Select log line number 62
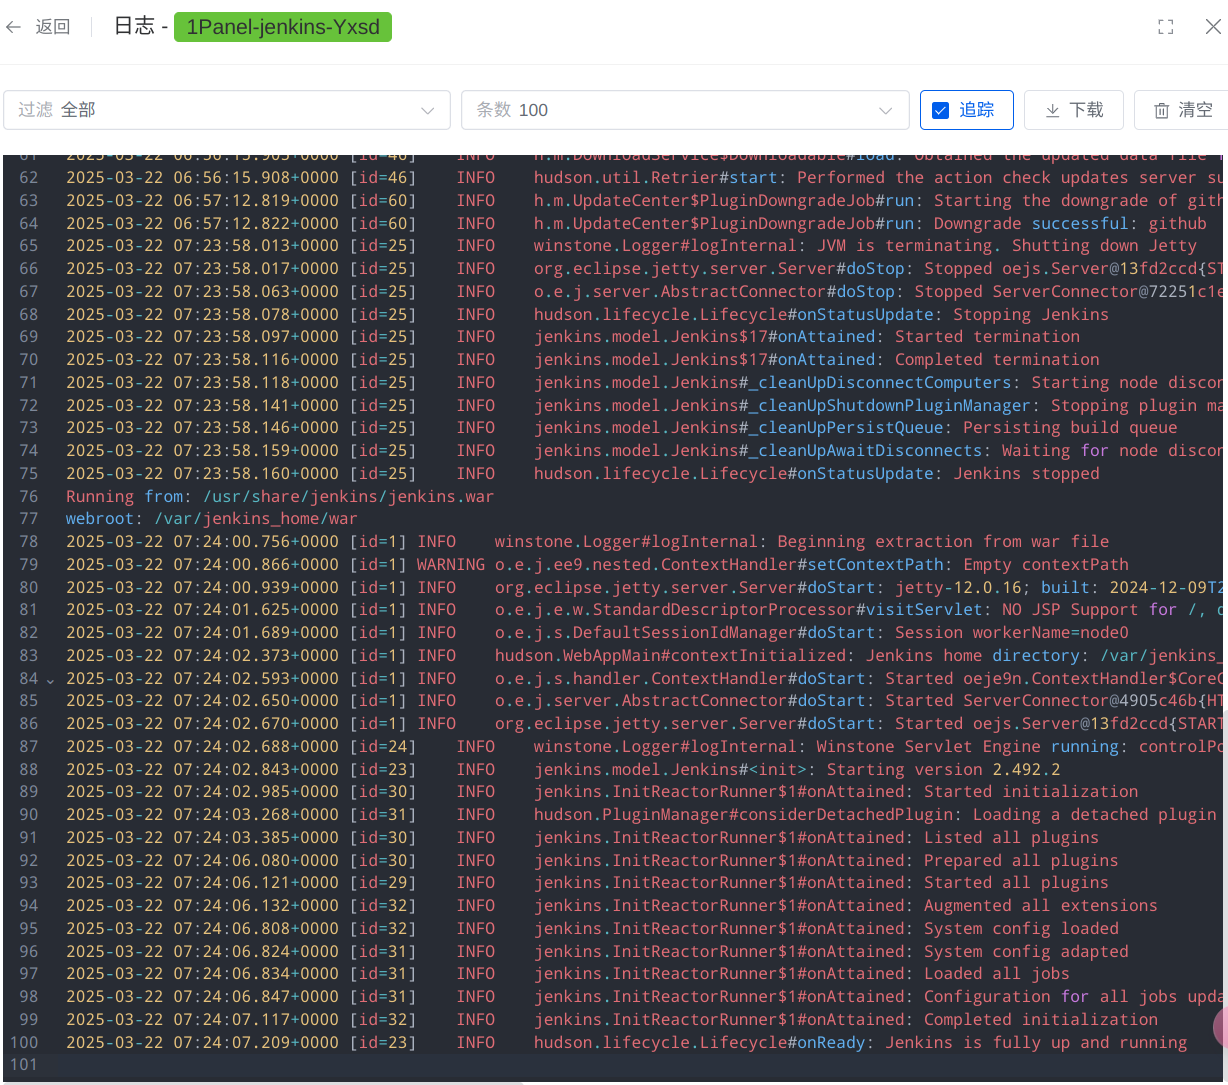Screen dimensions: 1228x1085 pos(28,178)
